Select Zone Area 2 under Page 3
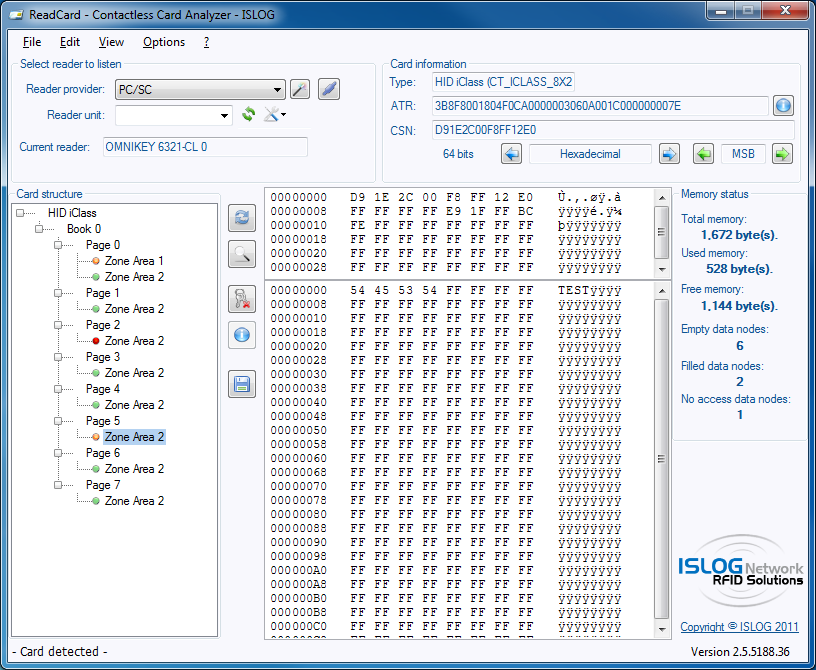 tap(134, 373)
